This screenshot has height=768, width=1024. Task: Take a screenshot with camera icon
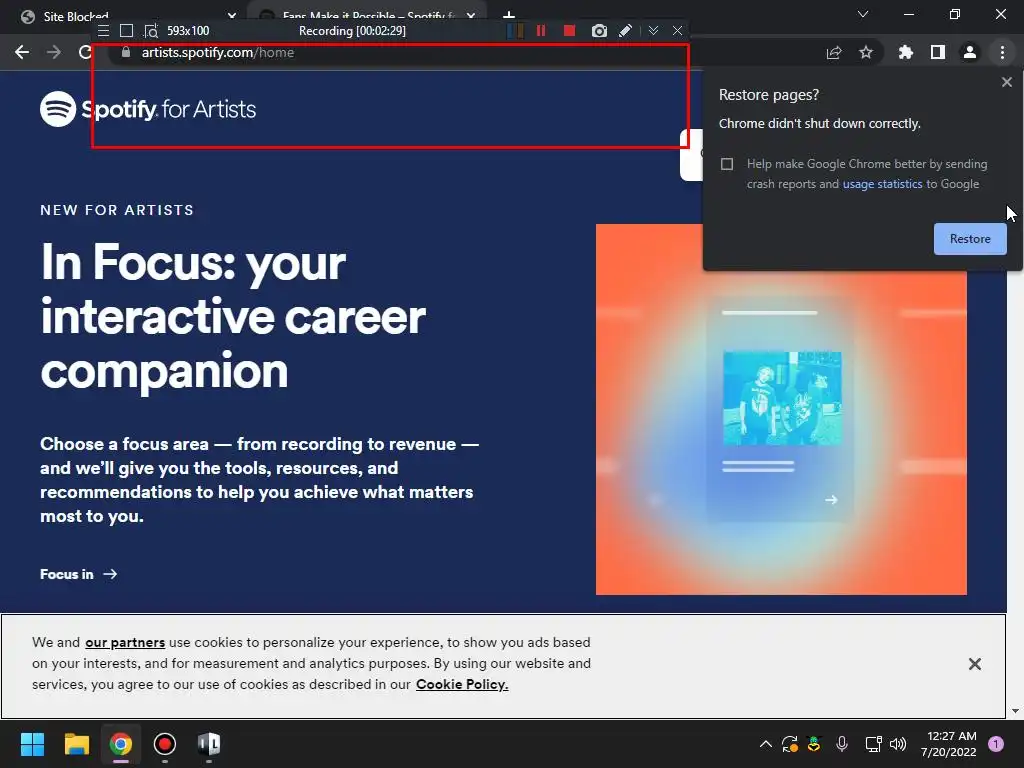599,31
